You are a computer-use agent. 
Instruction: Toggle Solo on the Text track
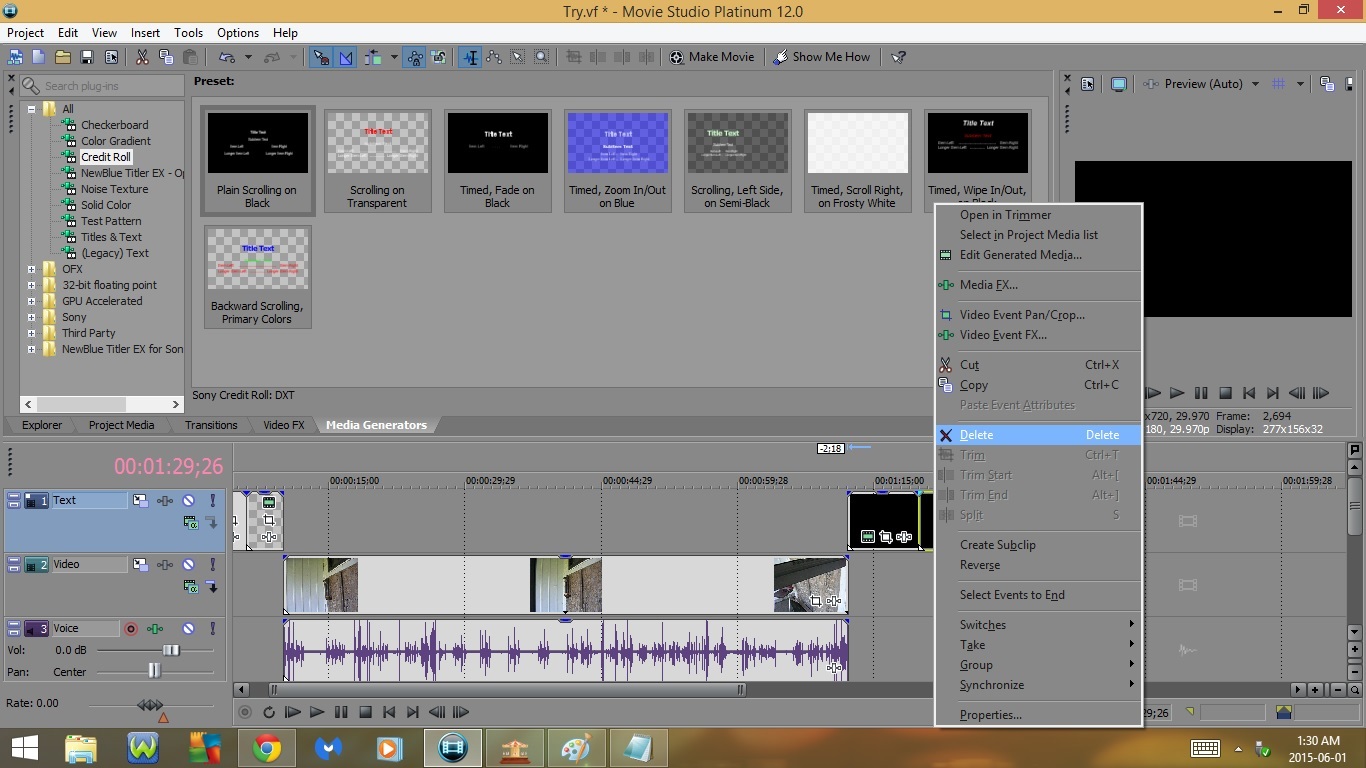pyautogui.click(x=212, y=500)
